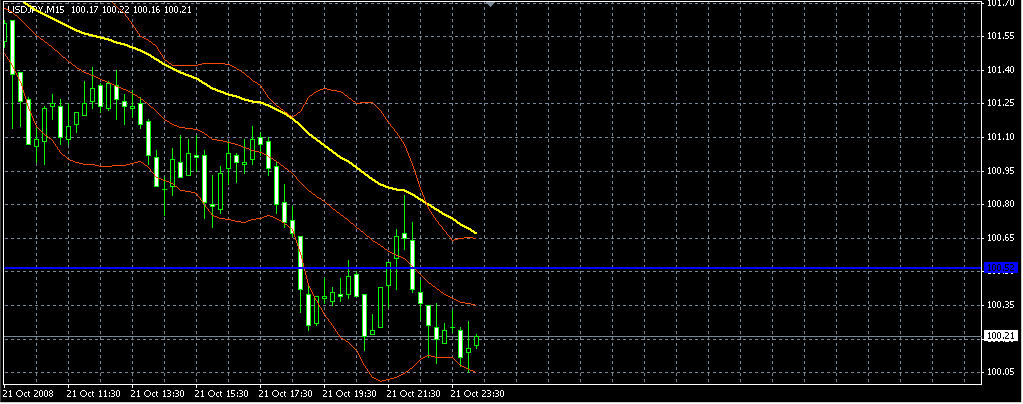
Task: Click the 100.65 price axis label
Action: pyautogui.click(x=1001, y=238)
